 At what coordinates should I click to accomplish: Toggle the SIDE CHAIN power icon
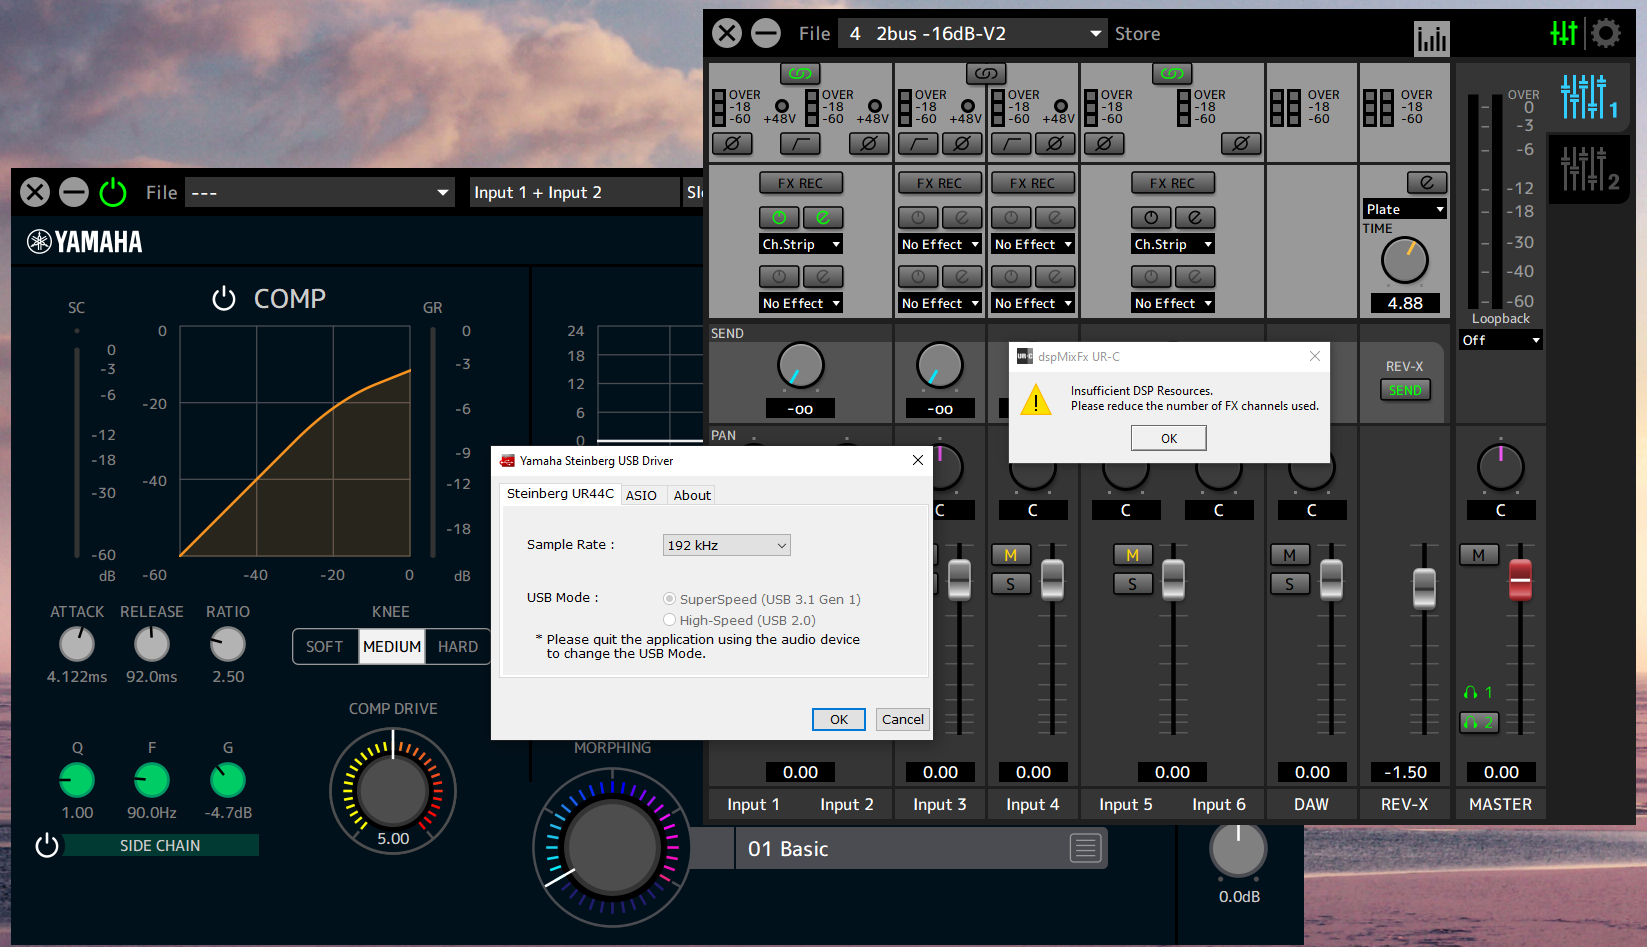(47, 846)
